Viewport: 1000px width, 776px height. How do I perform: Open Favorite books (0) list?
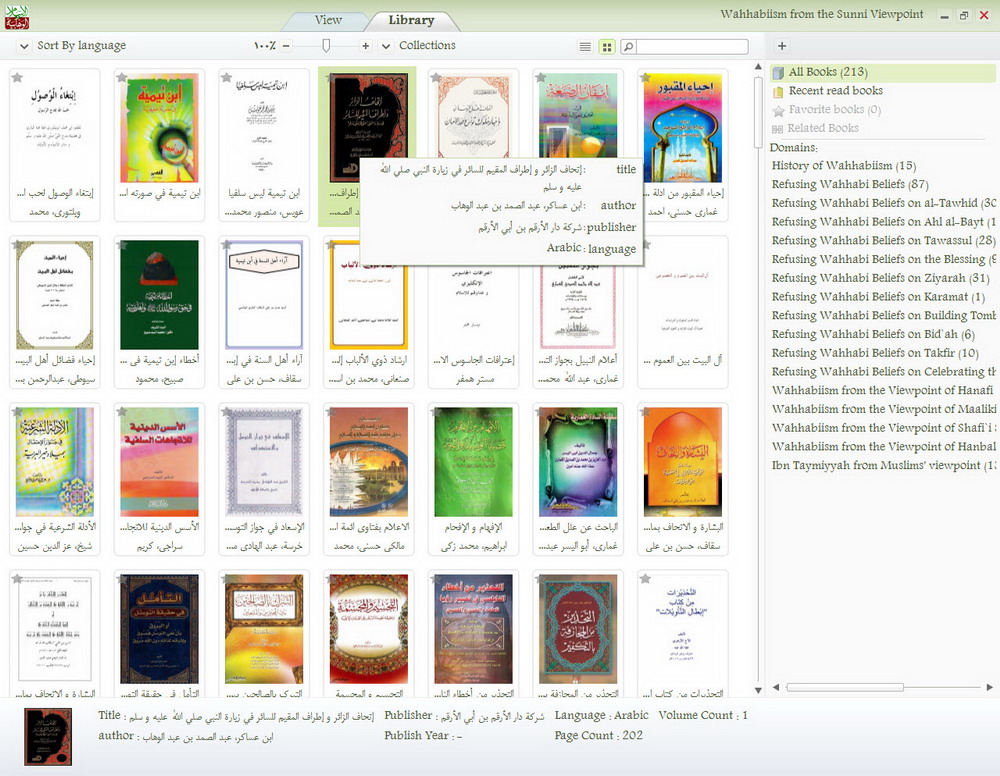pyautogui.click(x=835, y=110)
